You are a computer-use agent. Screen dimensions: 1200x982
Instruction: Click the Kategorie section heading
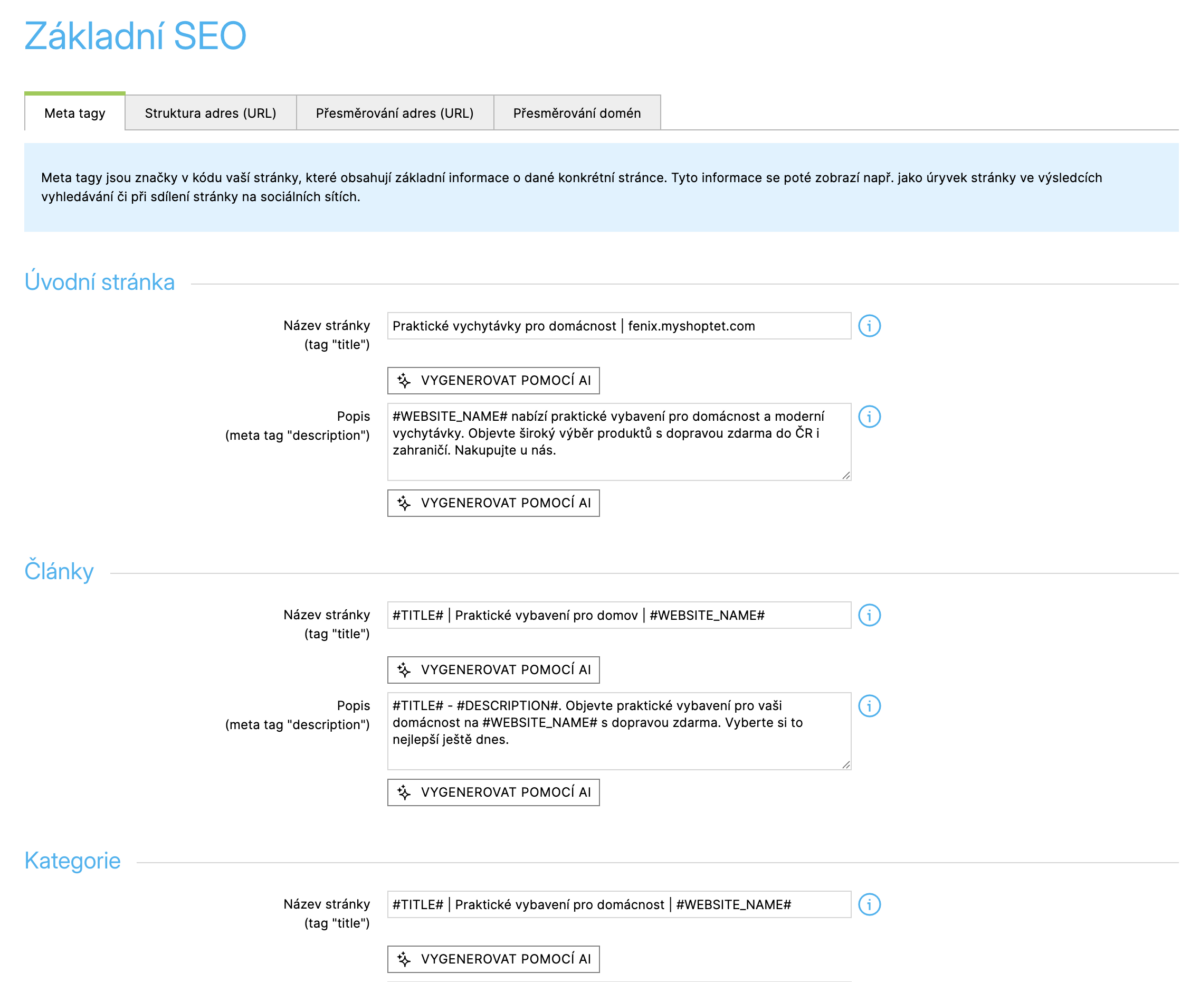tap(72, 861)
